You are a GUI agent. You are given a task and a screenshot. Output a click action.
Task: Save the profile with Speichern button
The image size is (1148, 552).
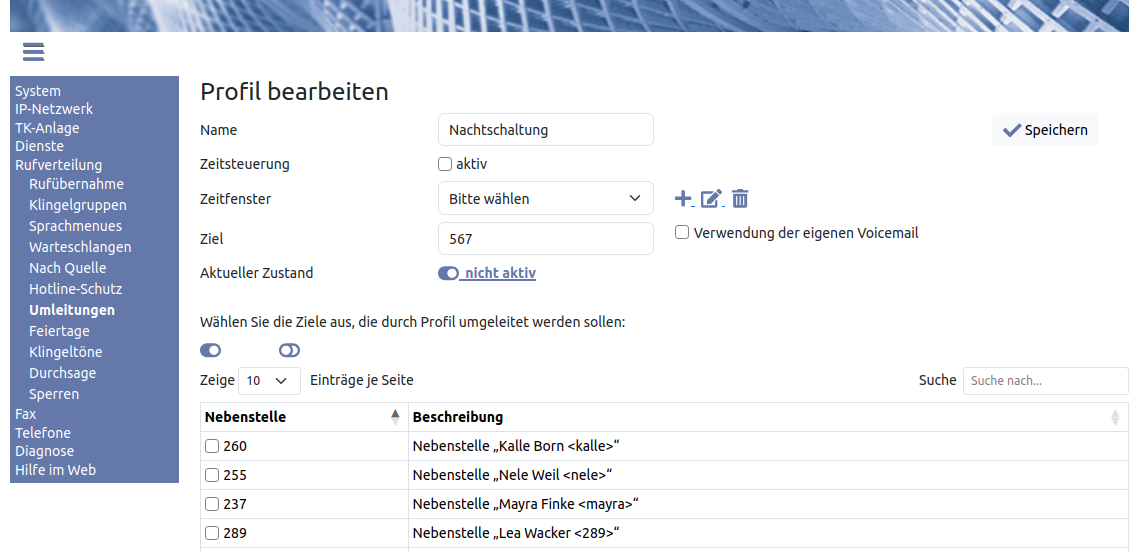tap(1045, 130)
